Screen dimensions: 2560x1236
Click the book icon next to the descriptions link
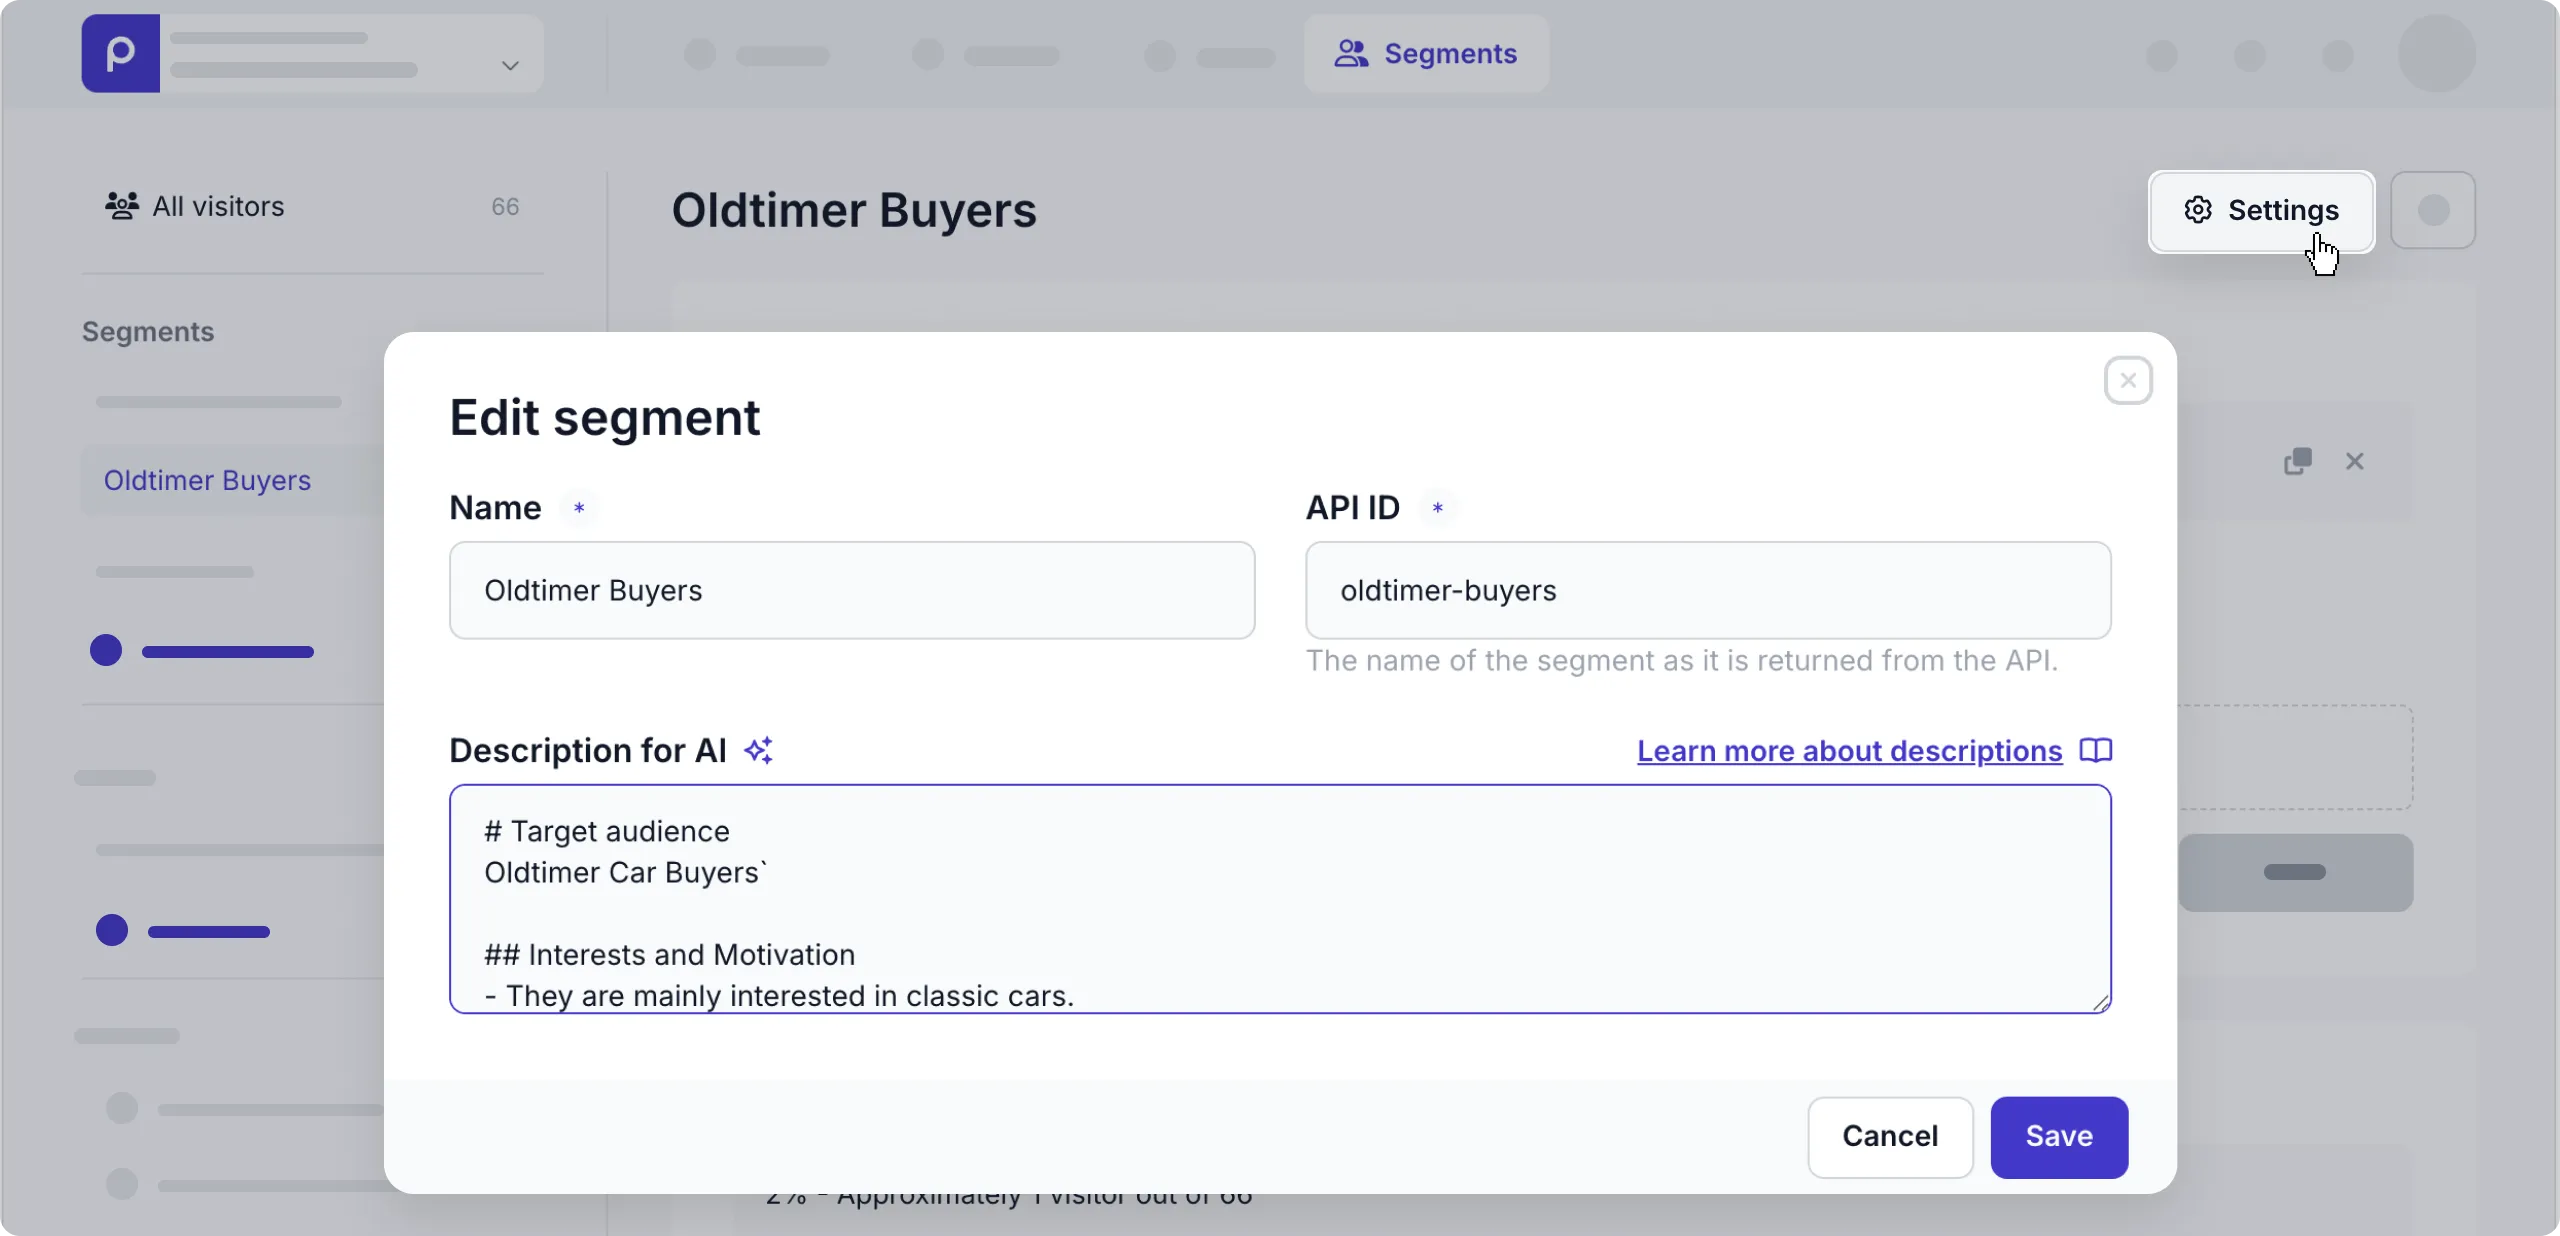point(2097,751)
